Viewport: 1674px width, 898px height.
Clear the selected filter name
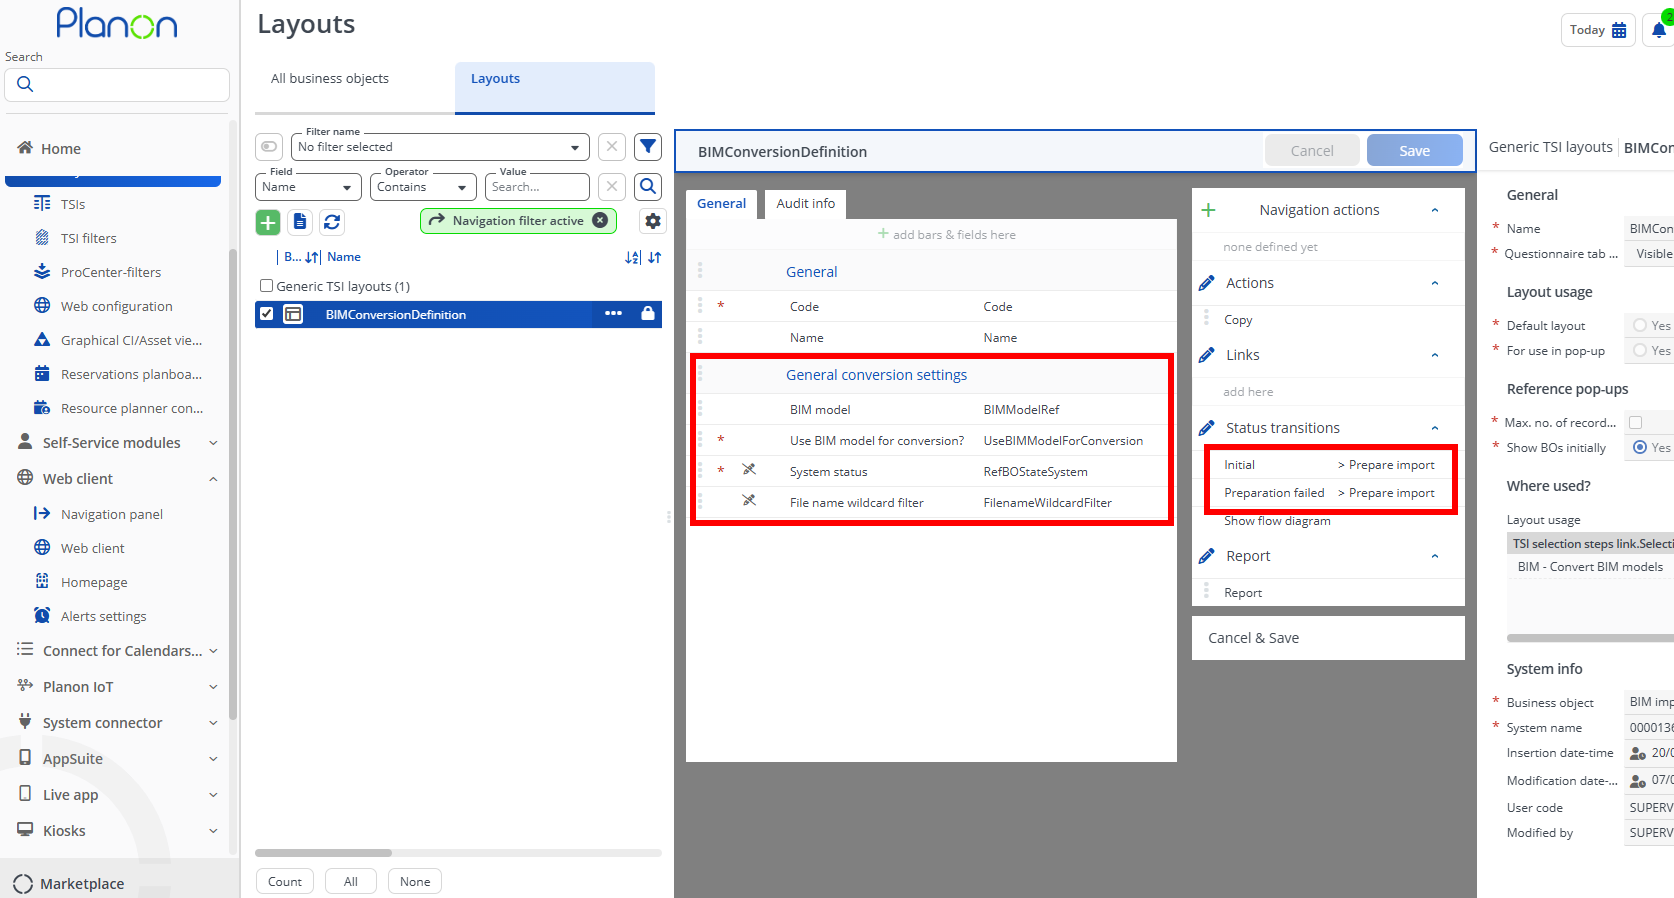612,147
